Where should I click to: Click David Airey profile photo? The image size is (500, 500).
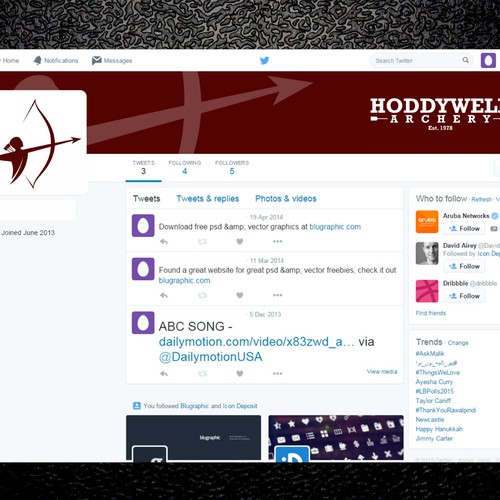click(x=427, y=253)
